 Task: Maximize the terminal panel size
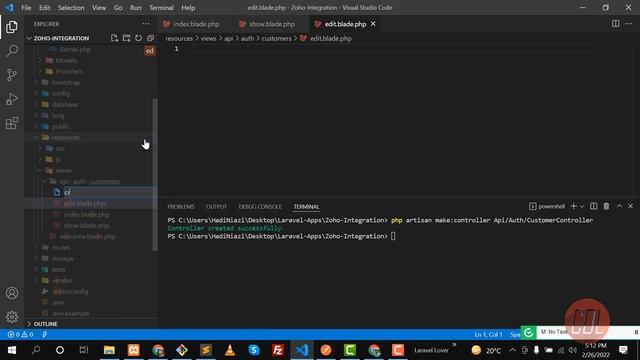click(619, 207)
